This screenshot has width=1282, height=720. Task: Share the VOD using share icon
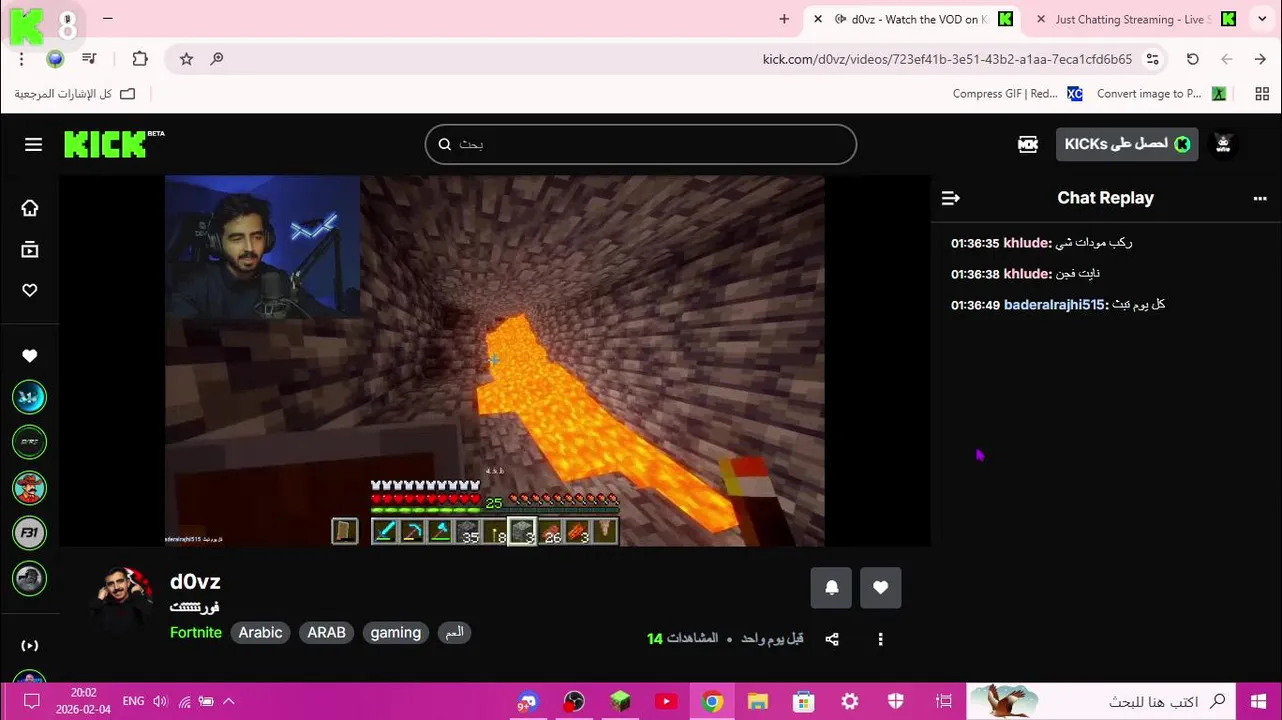pos(832,639)
